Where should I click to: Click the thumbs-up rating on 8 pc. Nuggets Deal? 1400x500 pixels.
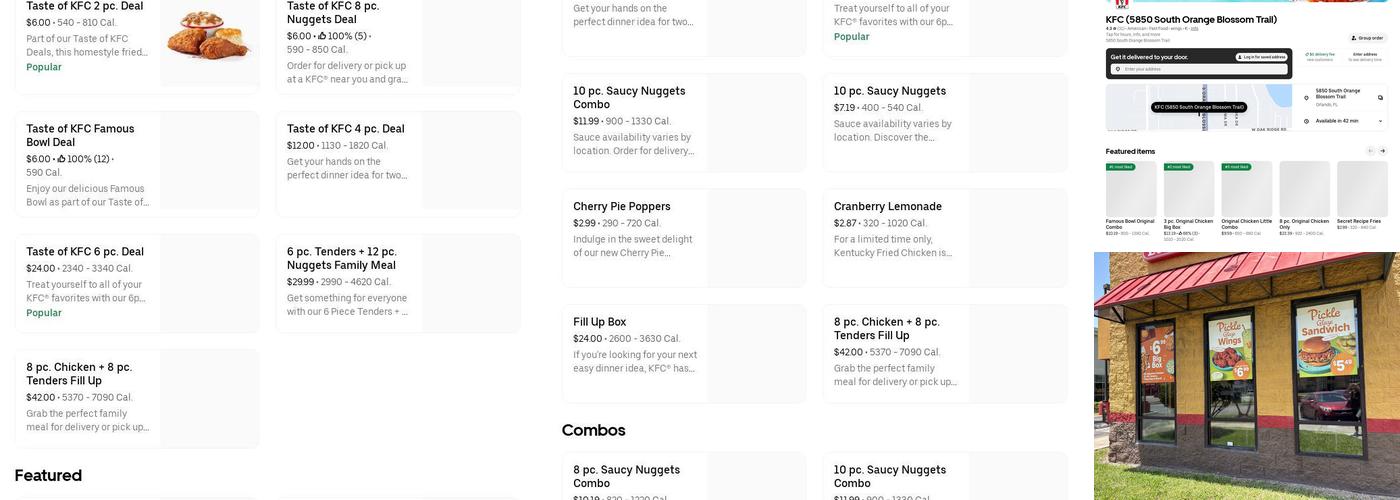pyautogui.click(x=322, y=37)
